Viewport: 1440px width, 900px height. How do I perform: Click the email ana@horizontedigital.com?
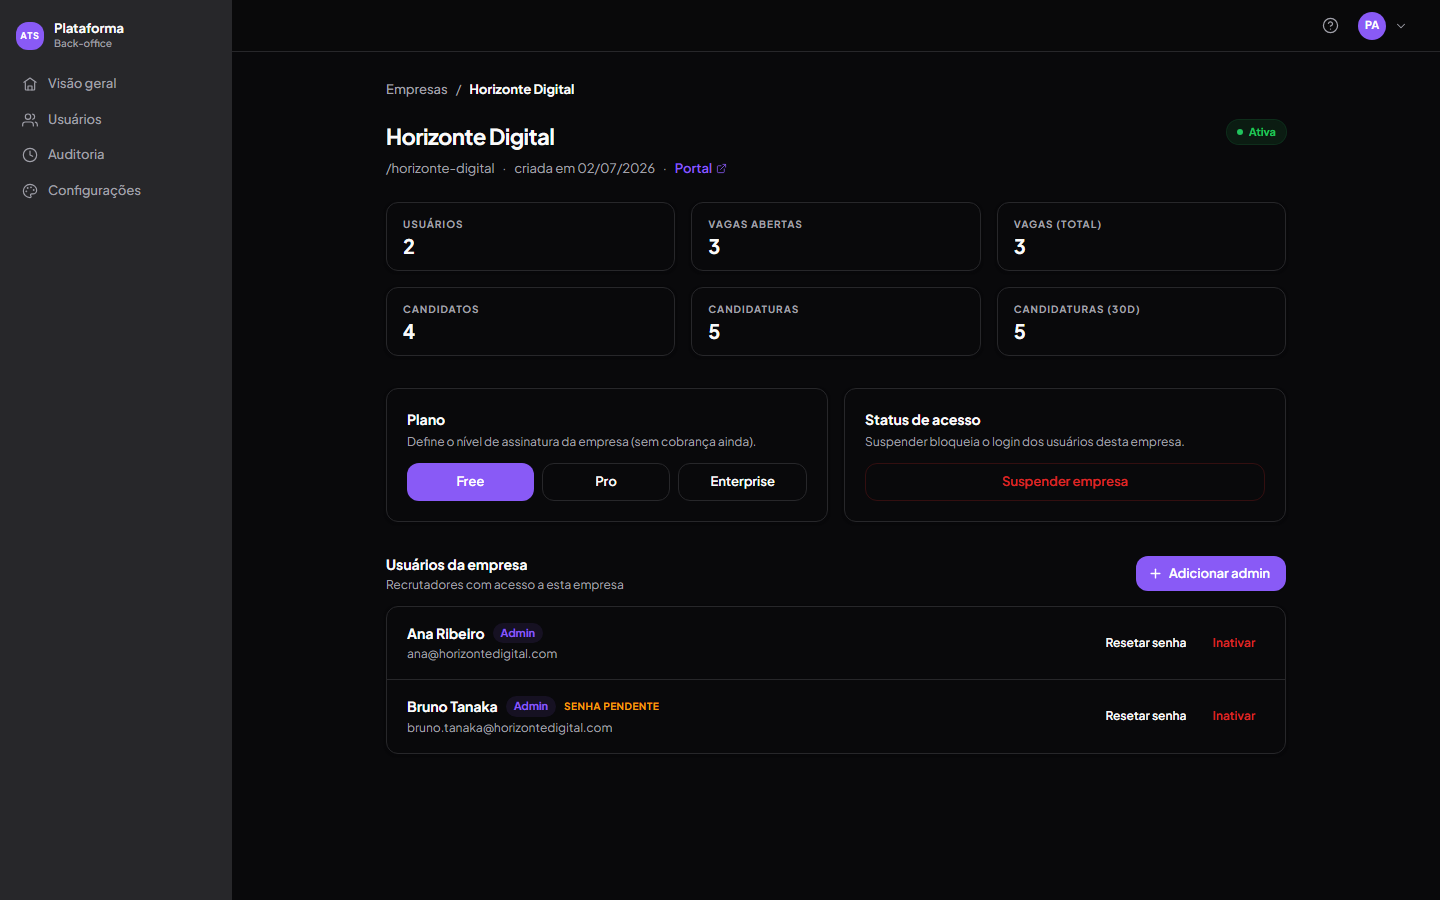tap(482, 654)
